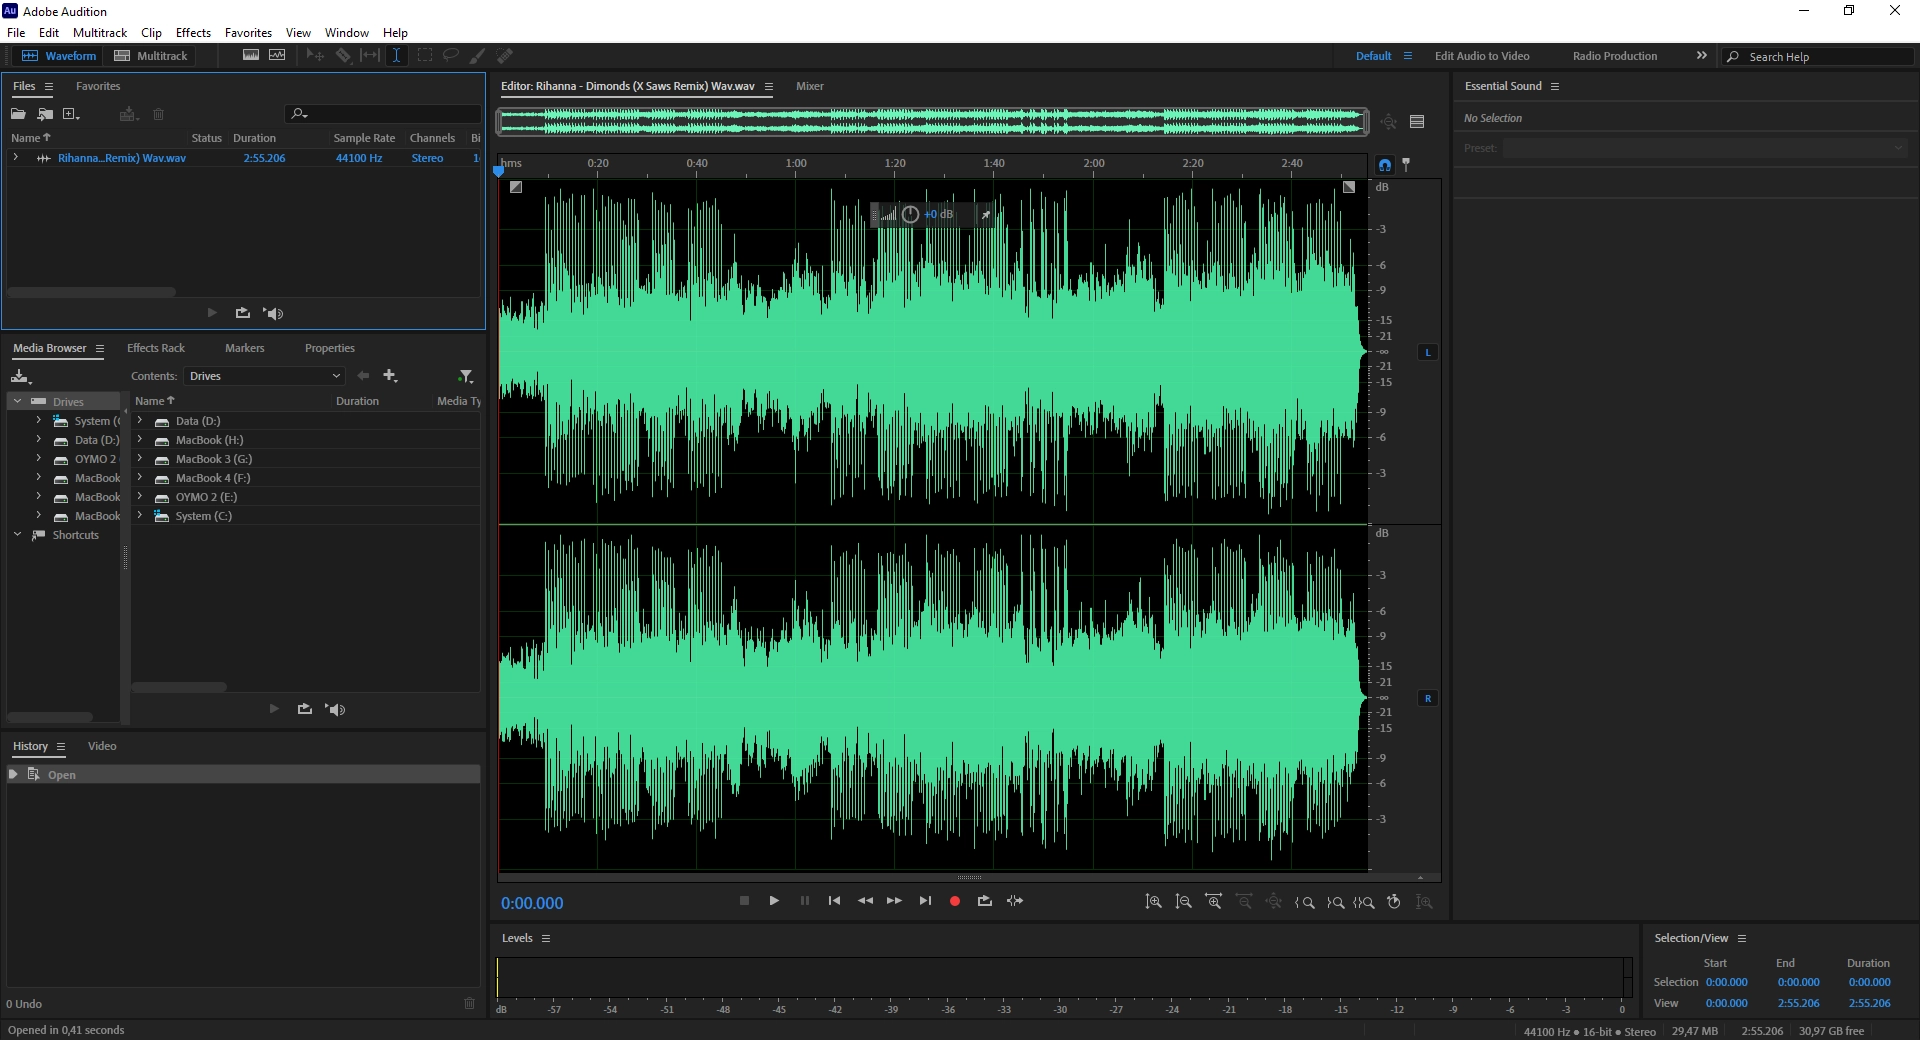1920x1040 pixels.
Task: Open the media type filter in Media Browser
Action: (x=465, y=376)
